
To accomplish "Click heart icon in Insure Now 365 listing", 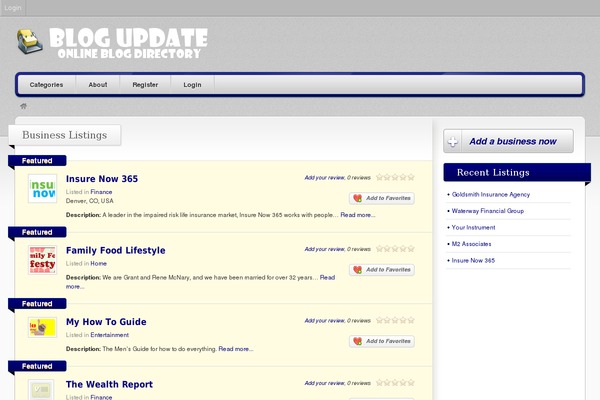I will coord(357,198).
